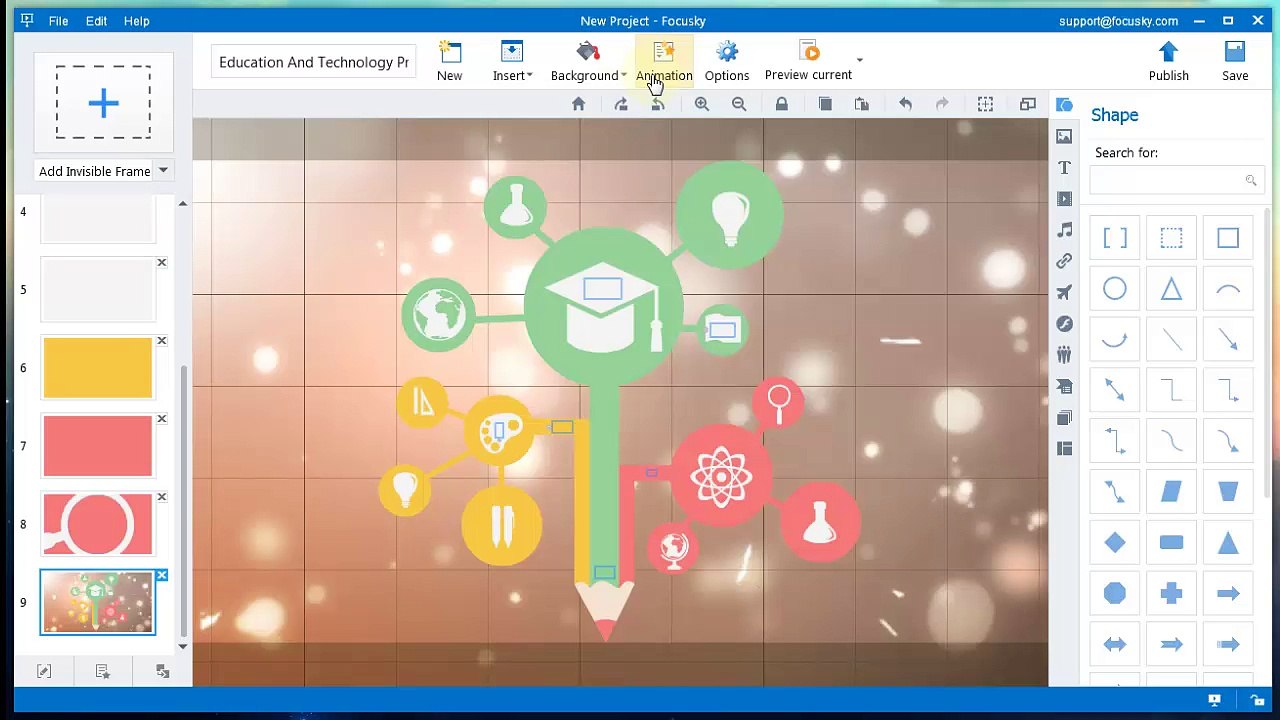Viewport: 1280px width, 720px height.
Task: Select the Text tool in sidebar
Action: tap(1064, 167)
